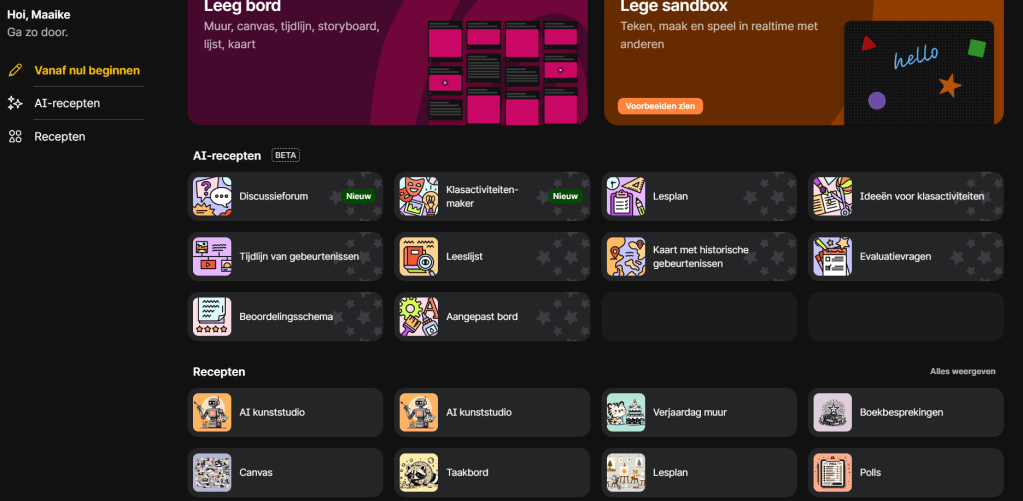
Task: Open the Tijdlijn van gebeurtenissen icon
Action: coord(212,256)
